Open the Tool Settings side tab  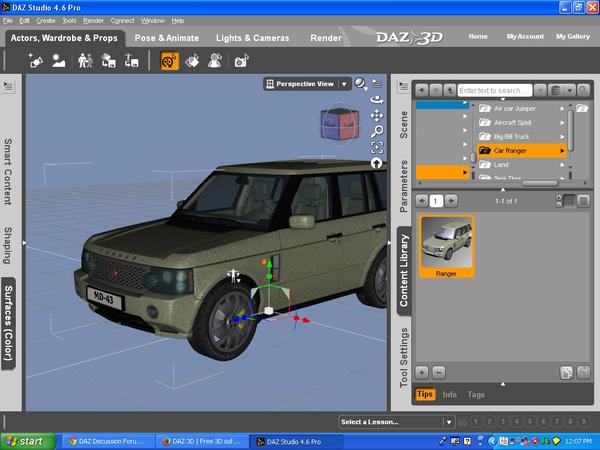pos(404,357)
